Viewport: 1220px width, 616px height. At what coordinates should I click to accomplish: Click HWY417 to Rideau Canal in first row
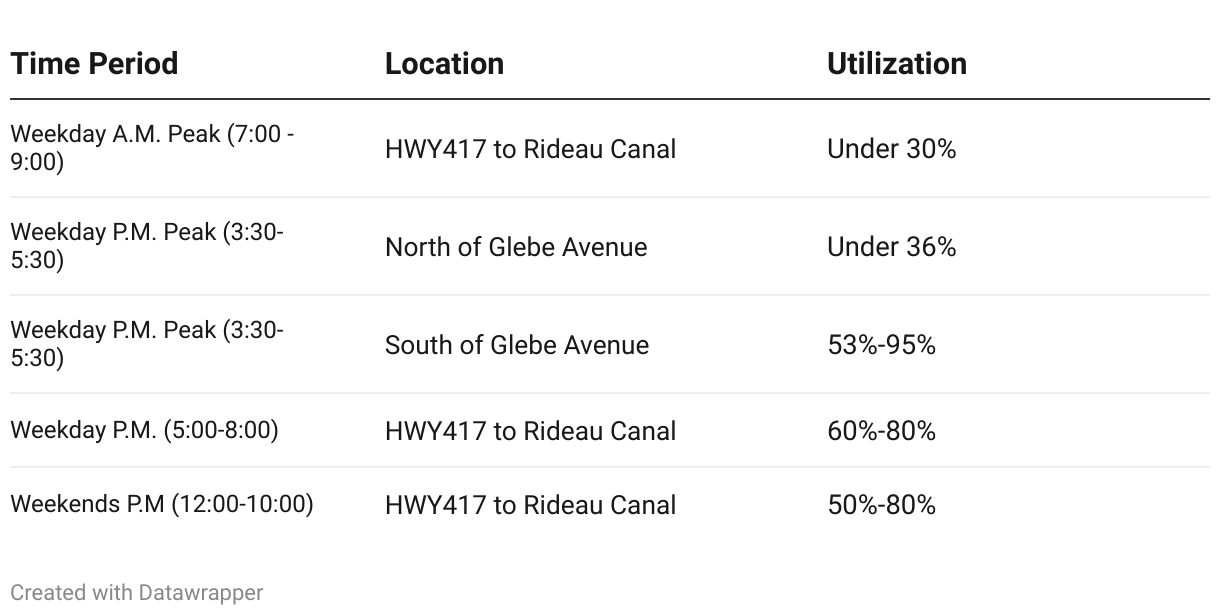tap(531, 149)
